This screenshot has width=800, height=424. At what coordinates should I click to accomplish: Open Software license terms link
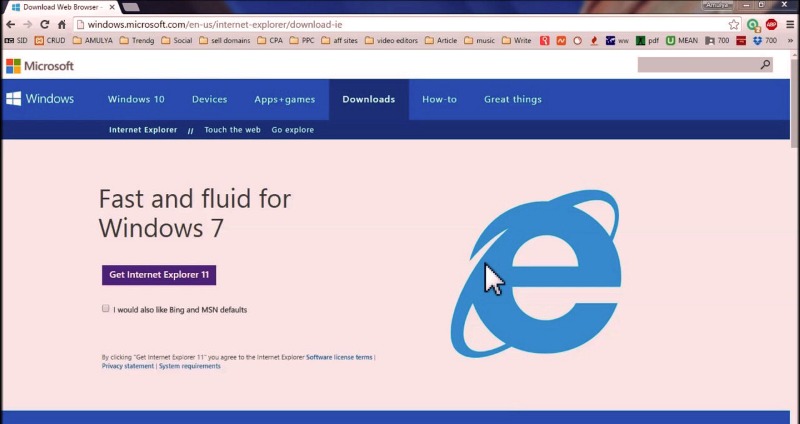coord(339,357)
